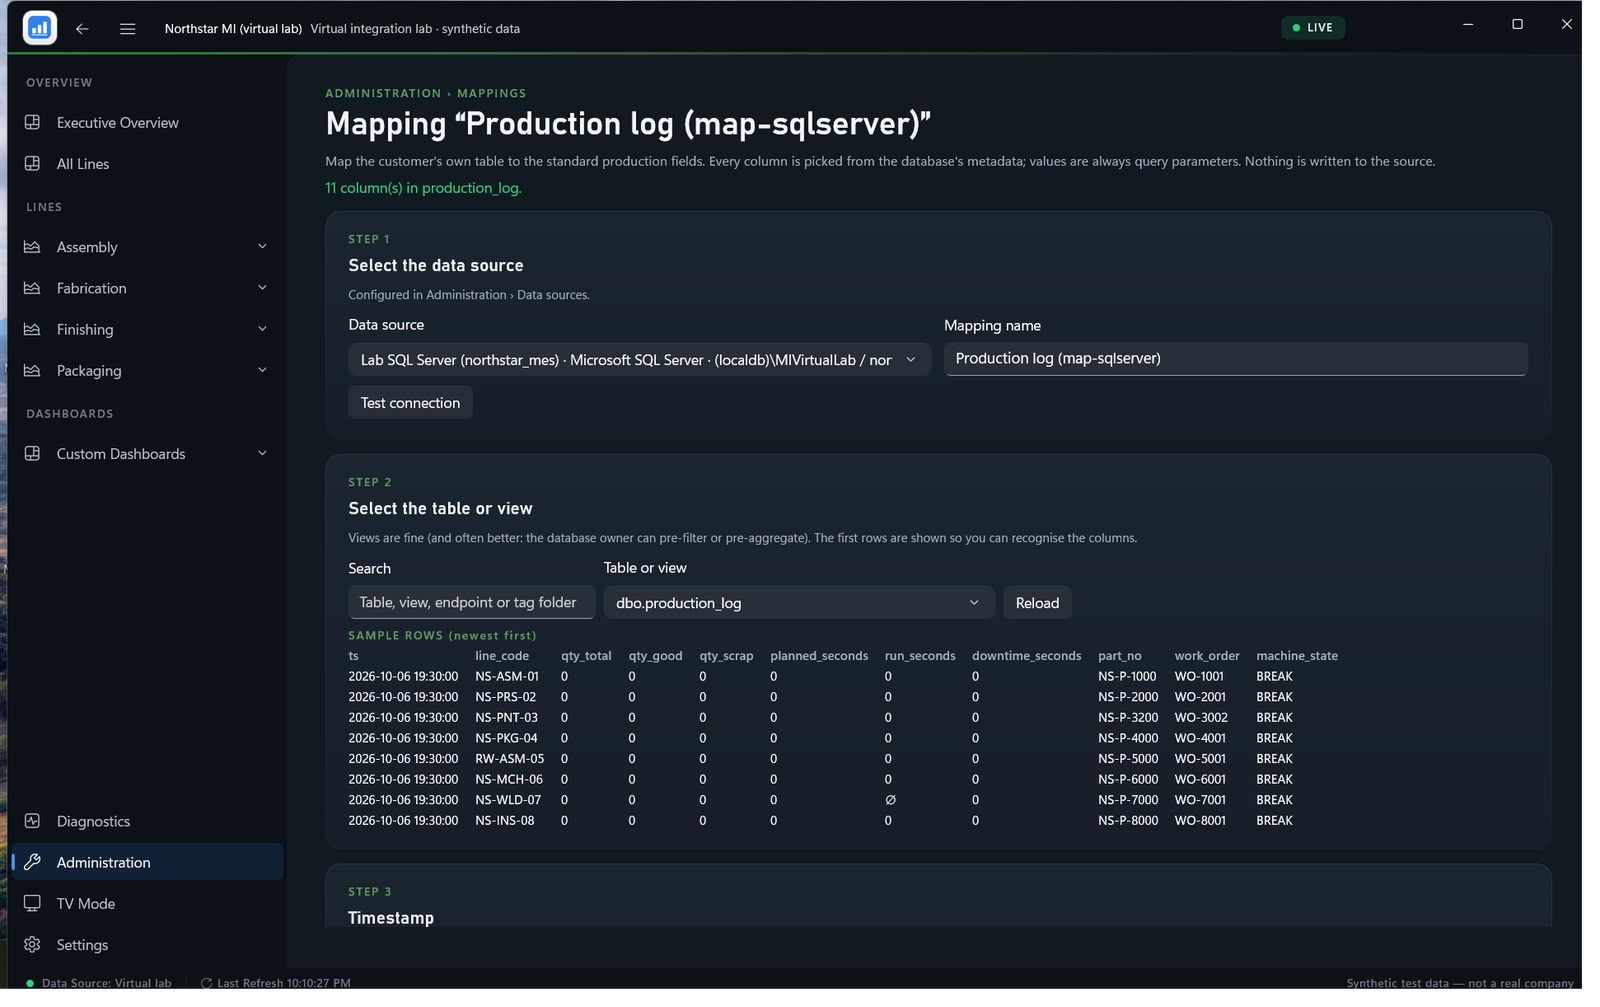Open Executive Overview in the sidebar
The width and height of the screenshot is (1600, 1007).
[147, 123]
